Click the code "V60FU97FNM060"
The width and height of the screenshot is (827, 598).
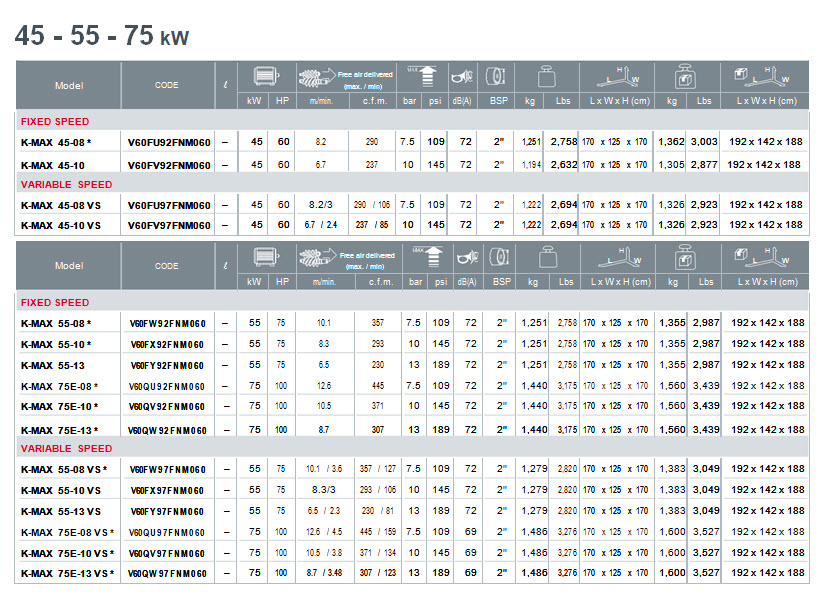point(169,206)
